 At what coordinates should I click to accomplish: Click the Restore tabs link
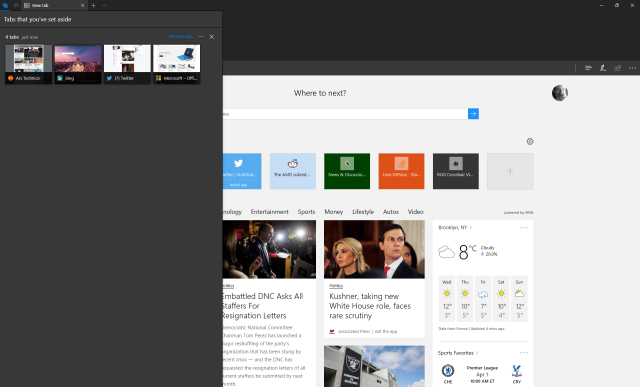181,37
